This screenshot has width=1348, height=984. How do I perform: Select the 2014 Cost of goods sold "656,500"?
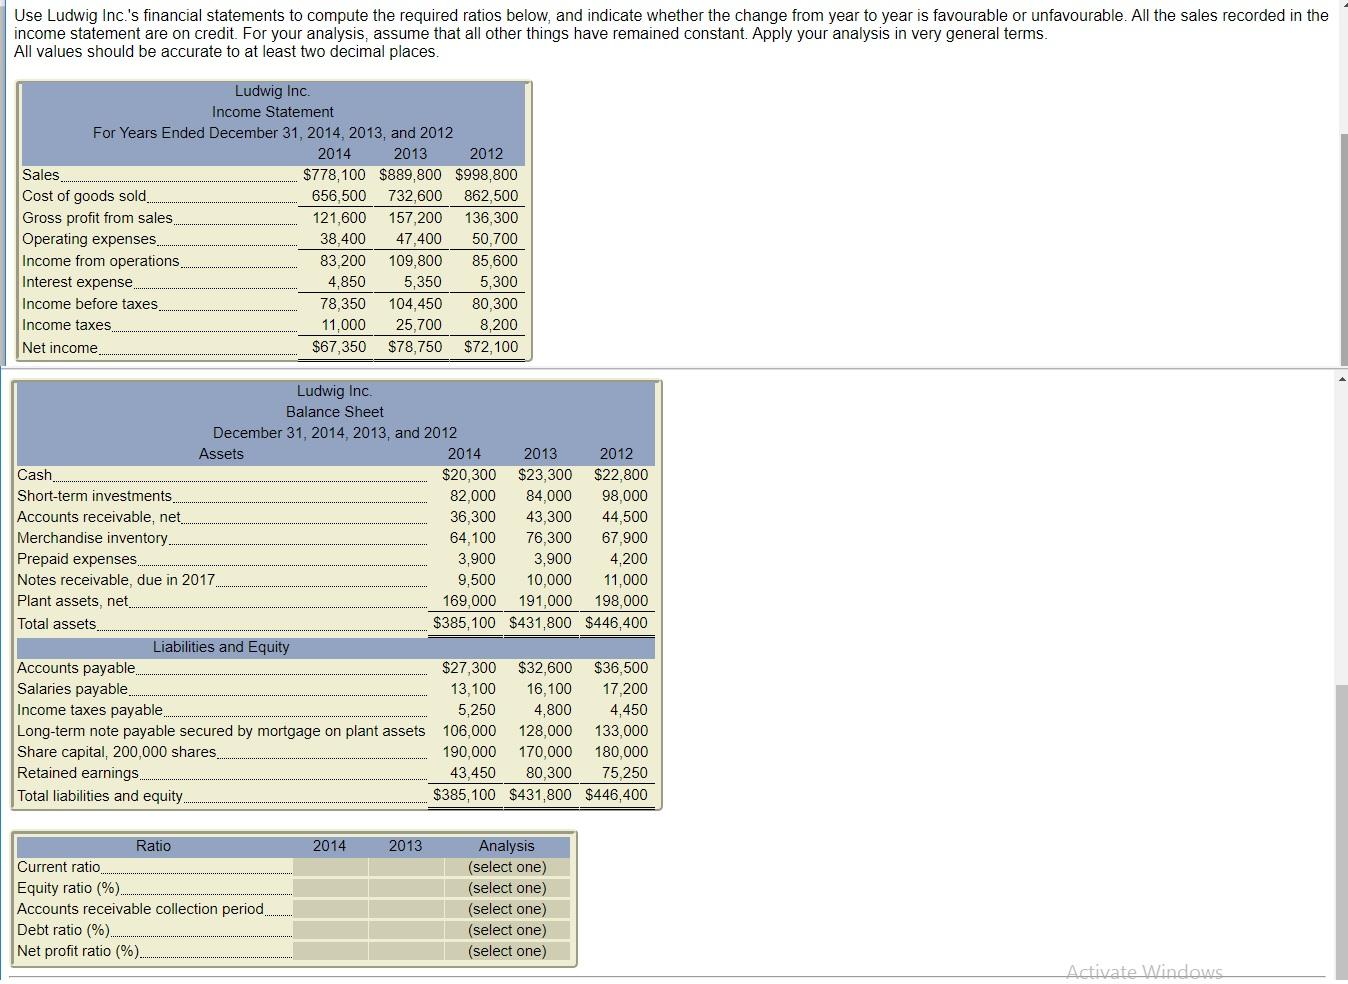tap(339, 196)
